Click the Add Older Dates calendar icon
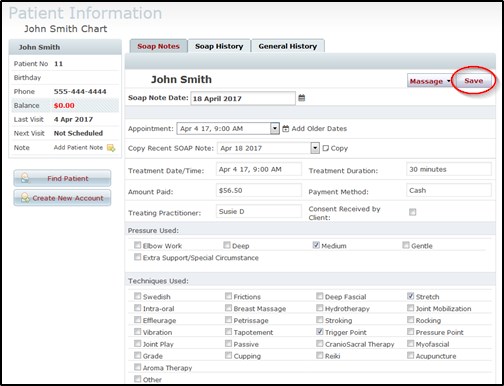504x386 pixels. (286, 129)
